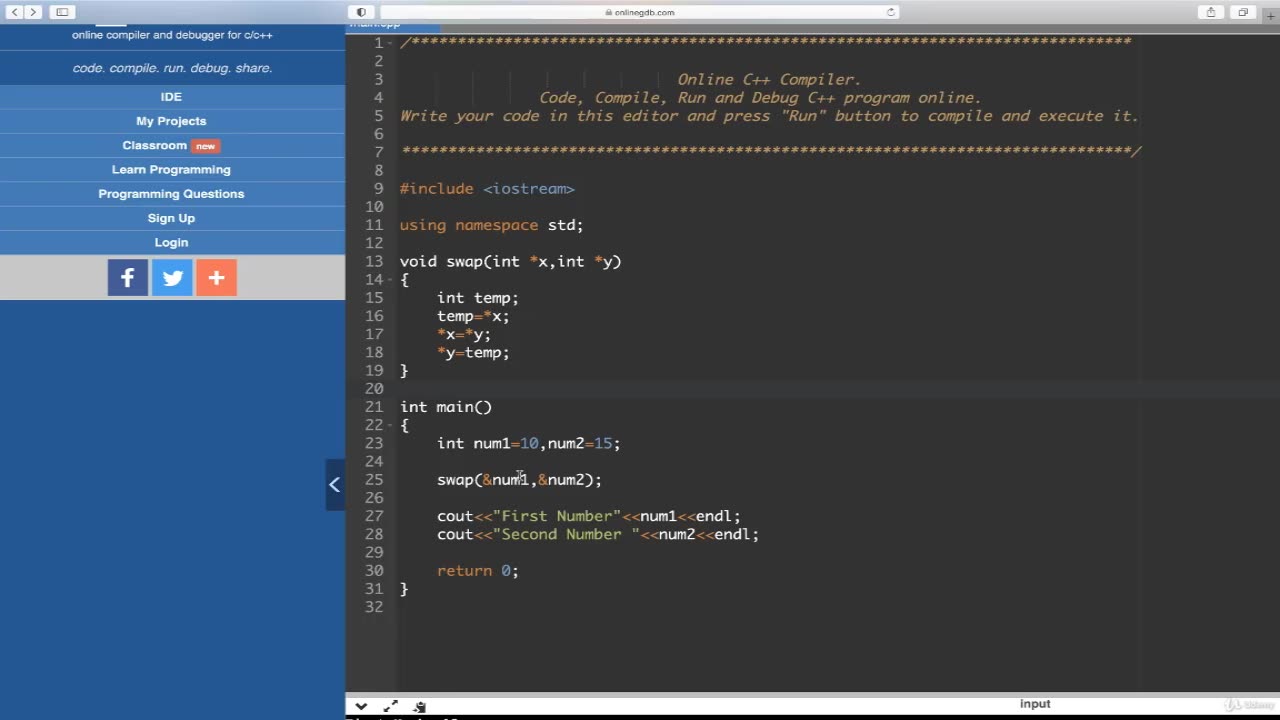
Task: Clear the console output icon
Action: 420,706
